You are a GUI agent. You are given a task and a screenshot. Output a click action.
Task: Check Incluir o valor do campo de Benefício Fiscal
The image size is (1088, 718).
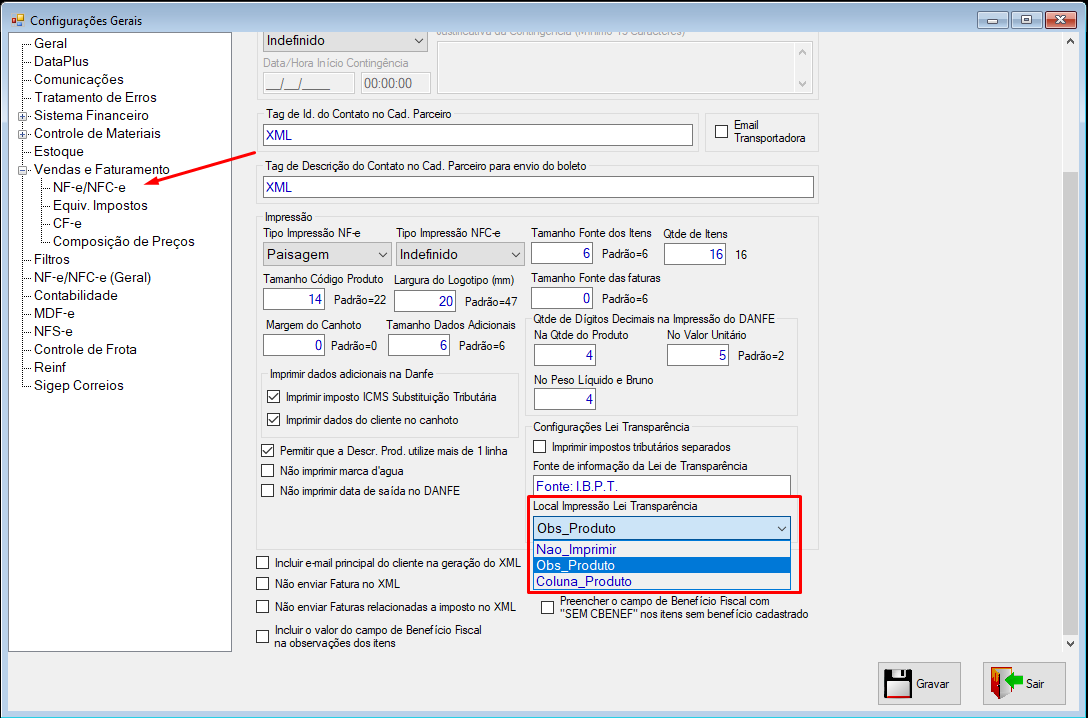click(262, 636)
